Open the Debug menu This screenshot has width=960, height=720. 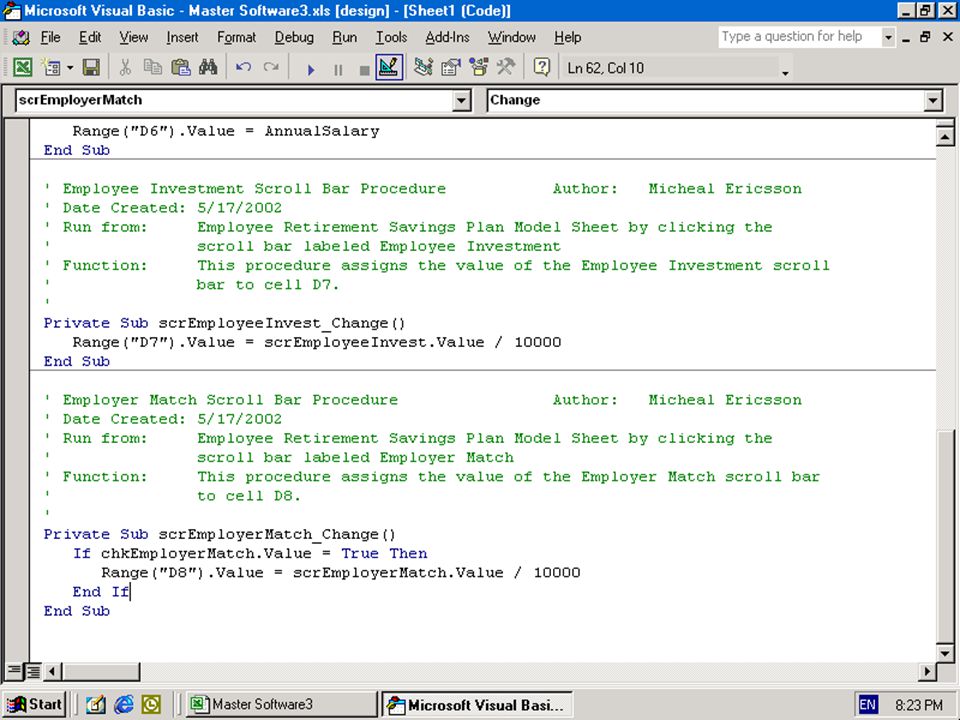click(x=294, y=37)
